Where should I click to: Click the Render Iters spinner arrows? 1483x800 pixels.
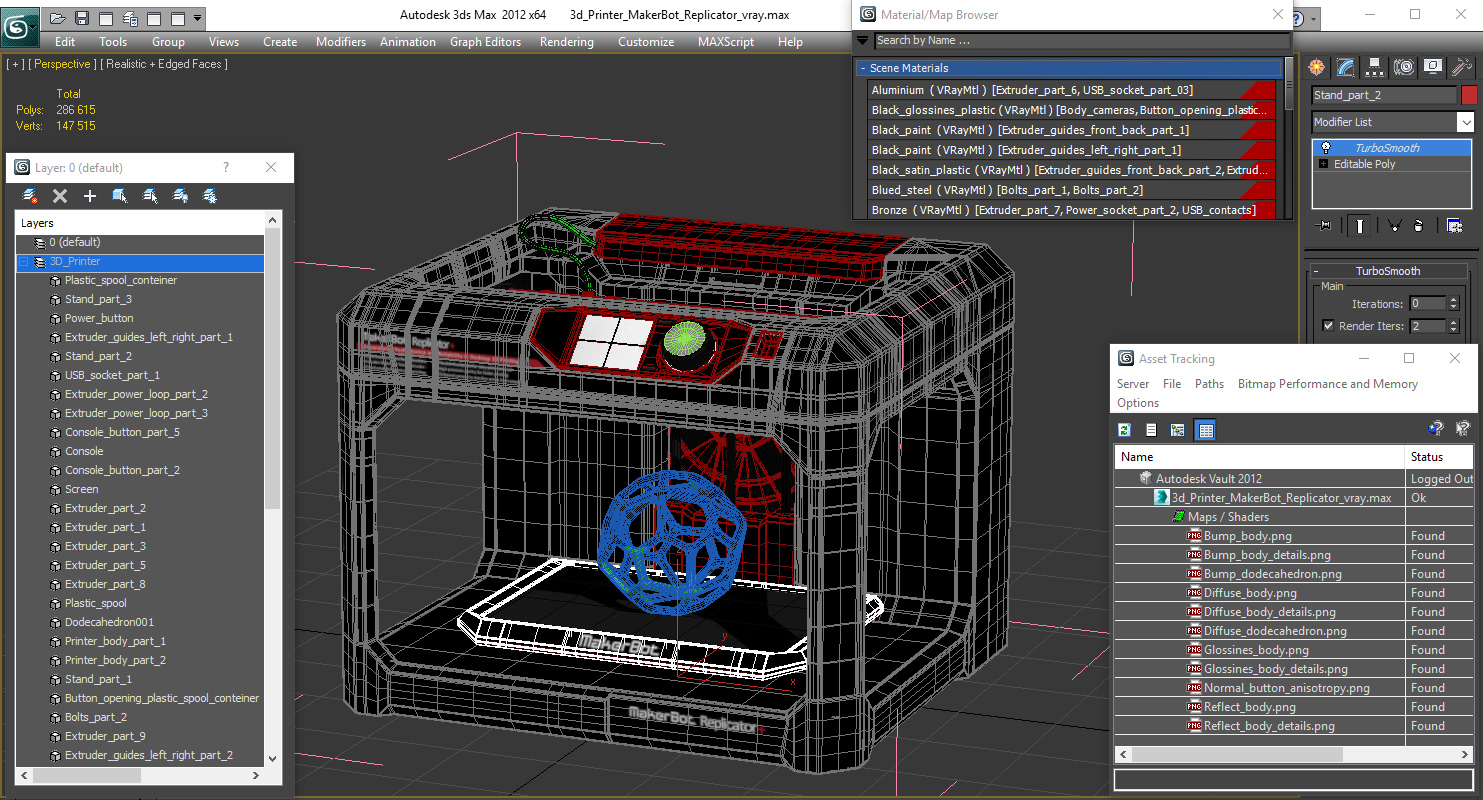pos(1456,326)
